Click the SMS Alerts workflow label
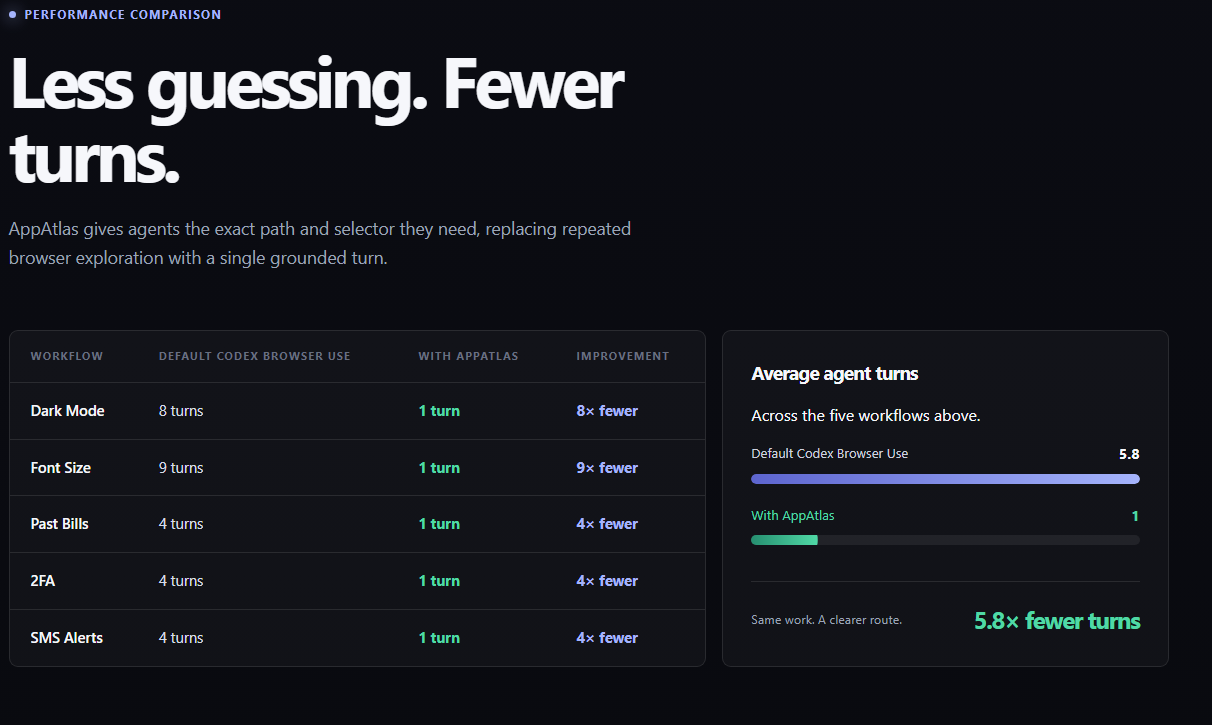Screen dimensions: 1212x725 click(67, 638)
